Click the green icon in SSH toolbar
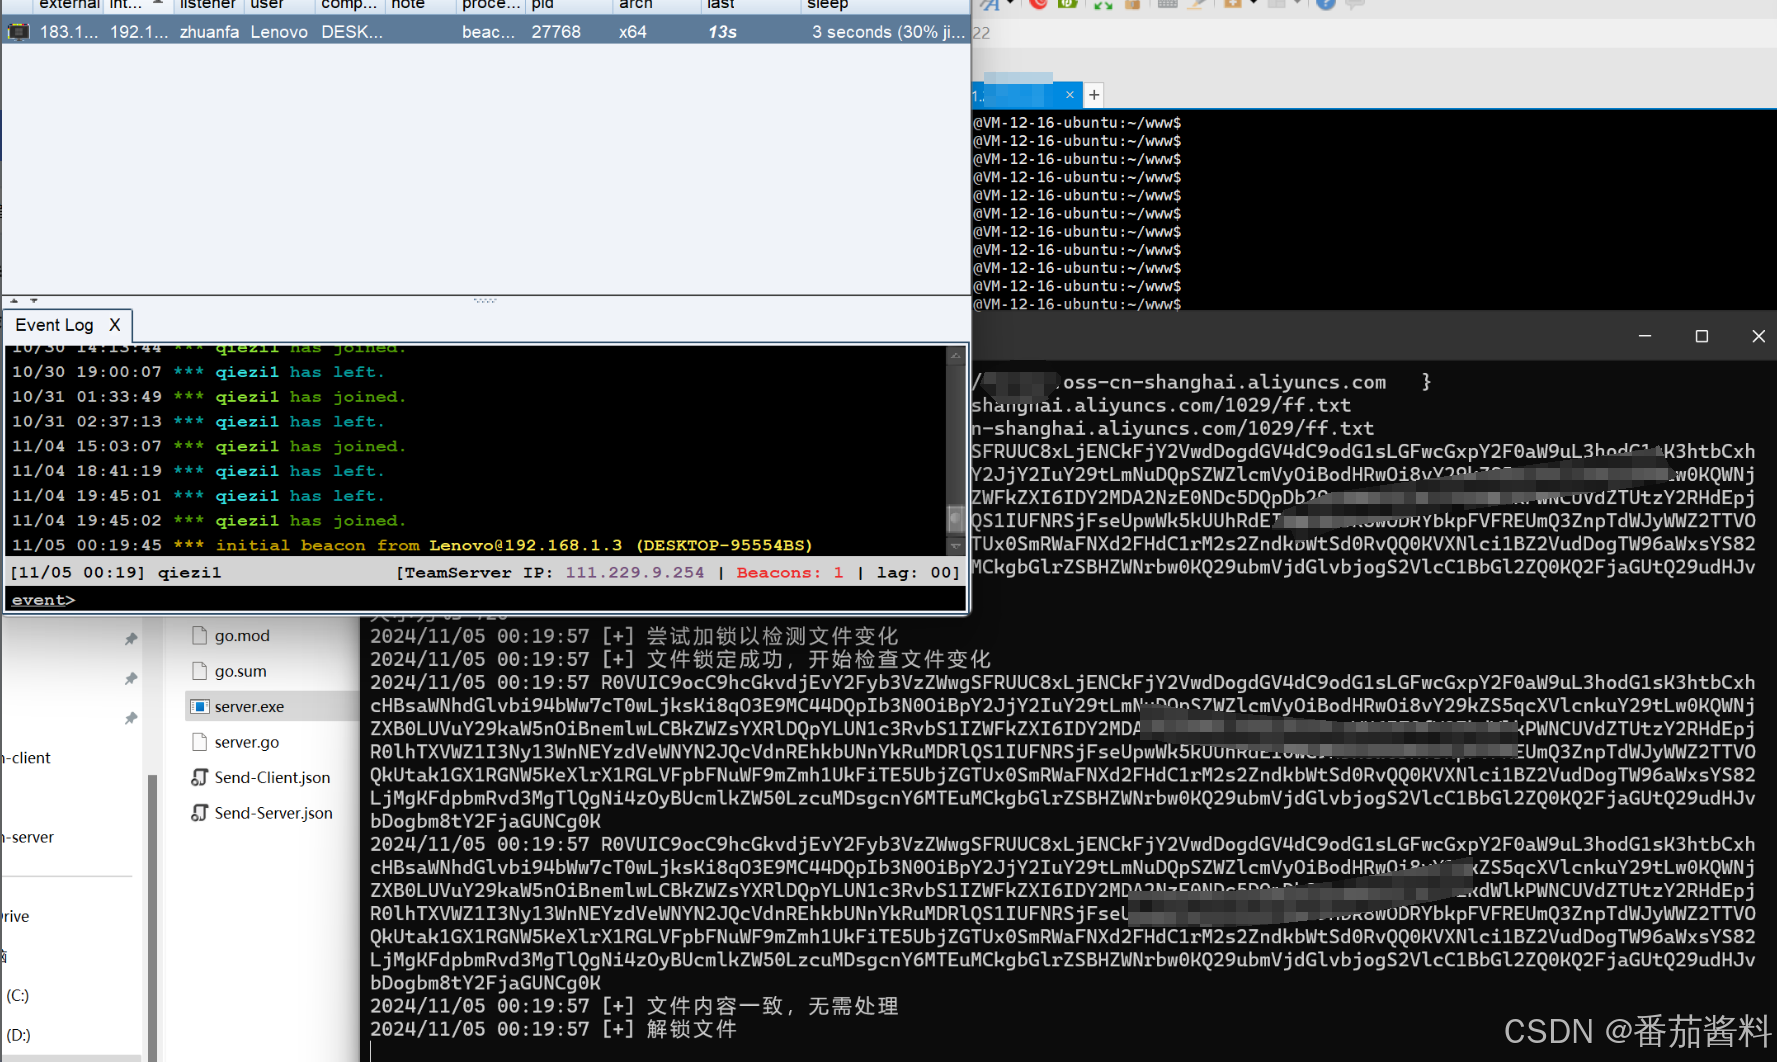1777x1062 pixels. click(1067, 3)
